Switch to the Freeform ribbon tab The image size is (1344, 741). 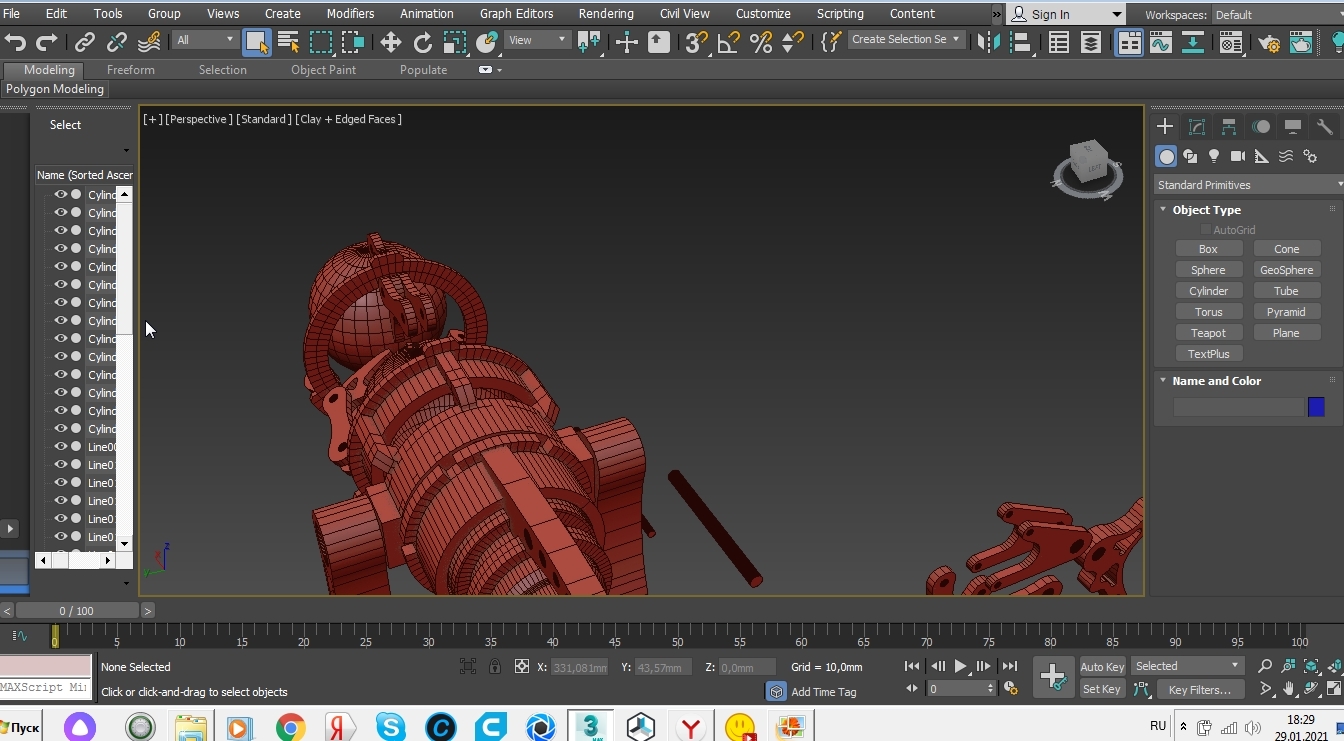point(131,70)
